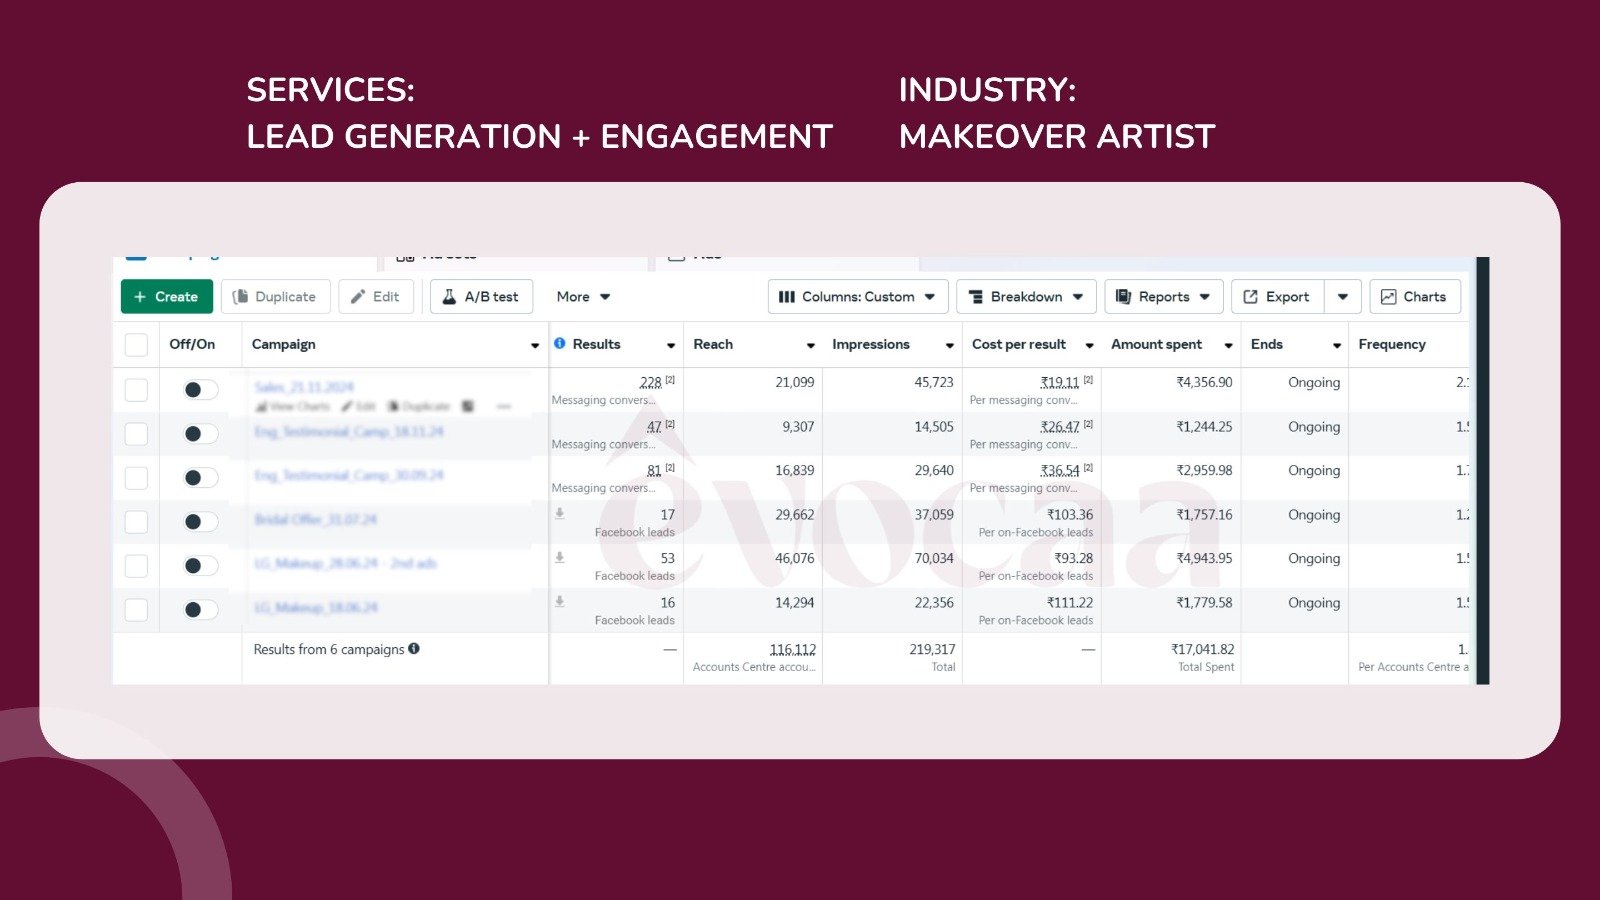
Task: Toggle the Off/On switch for the ₹1,757.16 campaign
Action: pos(200,522)
